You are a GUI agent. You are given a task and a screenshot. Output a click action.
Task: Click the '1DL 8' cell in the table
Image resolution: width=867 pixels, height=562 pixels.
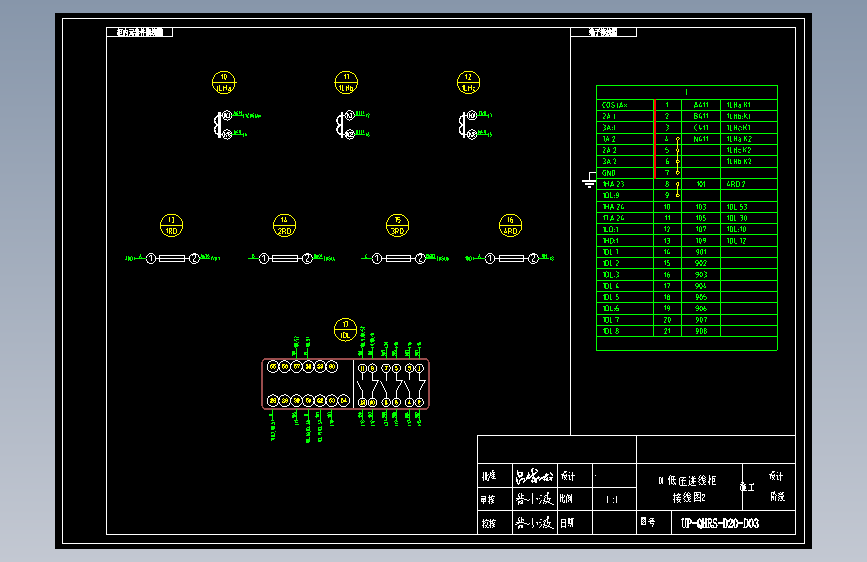point(625,331)
